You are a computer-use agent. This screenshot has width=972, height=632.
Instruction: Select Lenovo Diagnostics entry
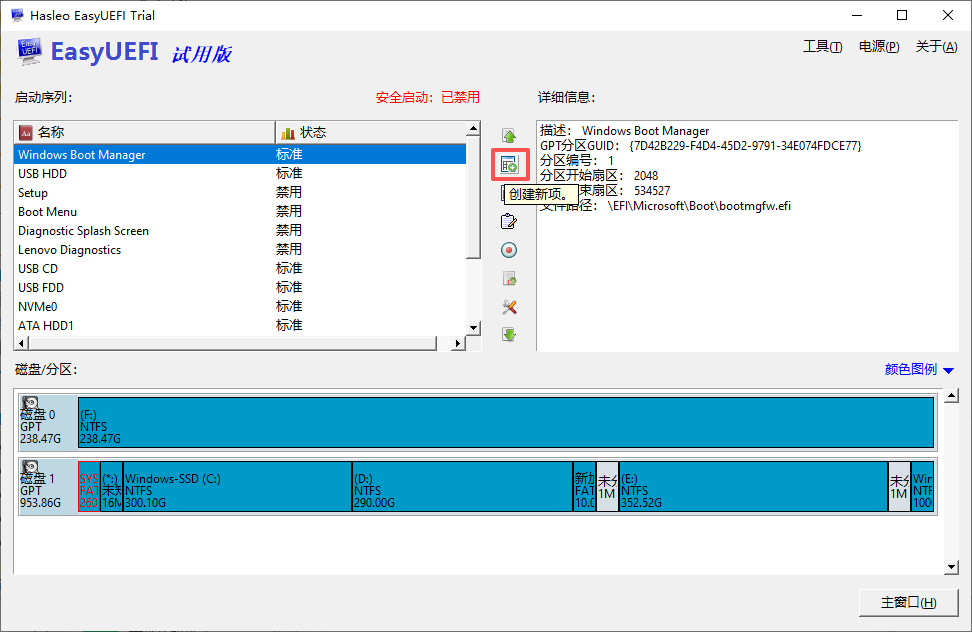click(240, 250)
